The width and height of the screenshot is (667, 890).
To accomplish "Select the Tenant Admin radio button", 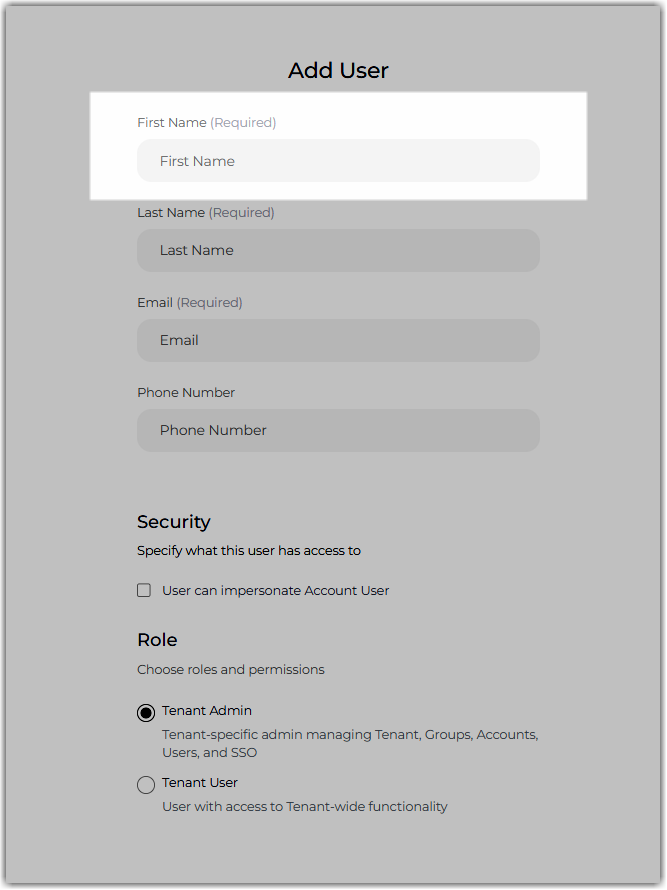I will [x=146, y=712].
